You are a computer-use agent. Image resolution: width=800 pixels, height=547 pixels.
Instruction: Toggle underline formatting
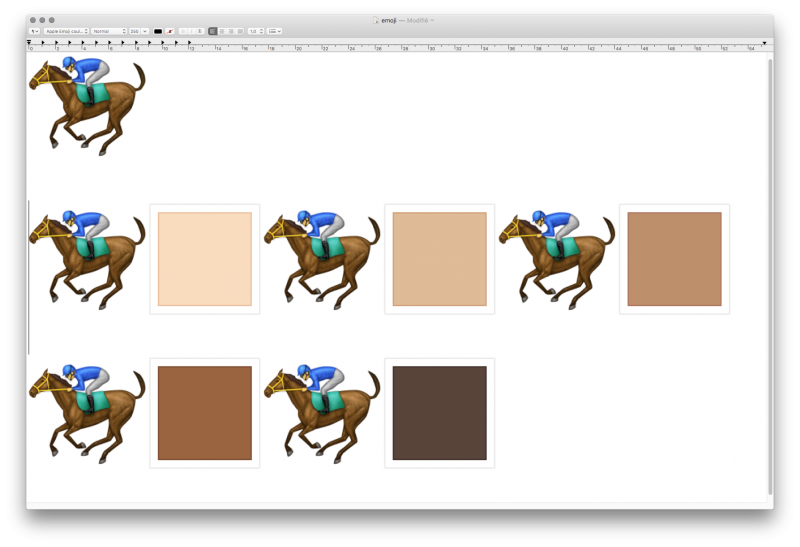200,31
